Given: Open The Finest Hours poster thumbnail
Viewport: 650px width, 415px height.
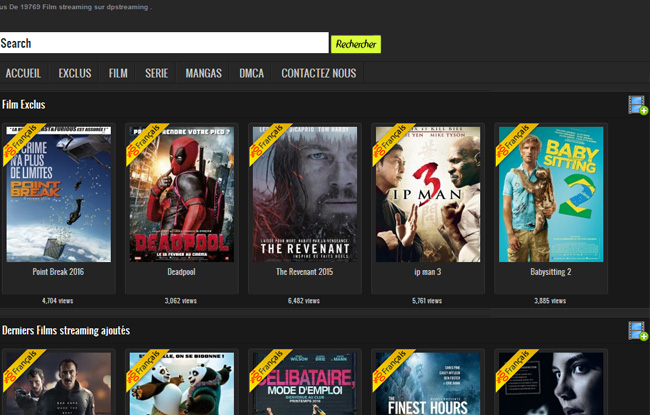Looking at the screenshot, I should point(428,383).
